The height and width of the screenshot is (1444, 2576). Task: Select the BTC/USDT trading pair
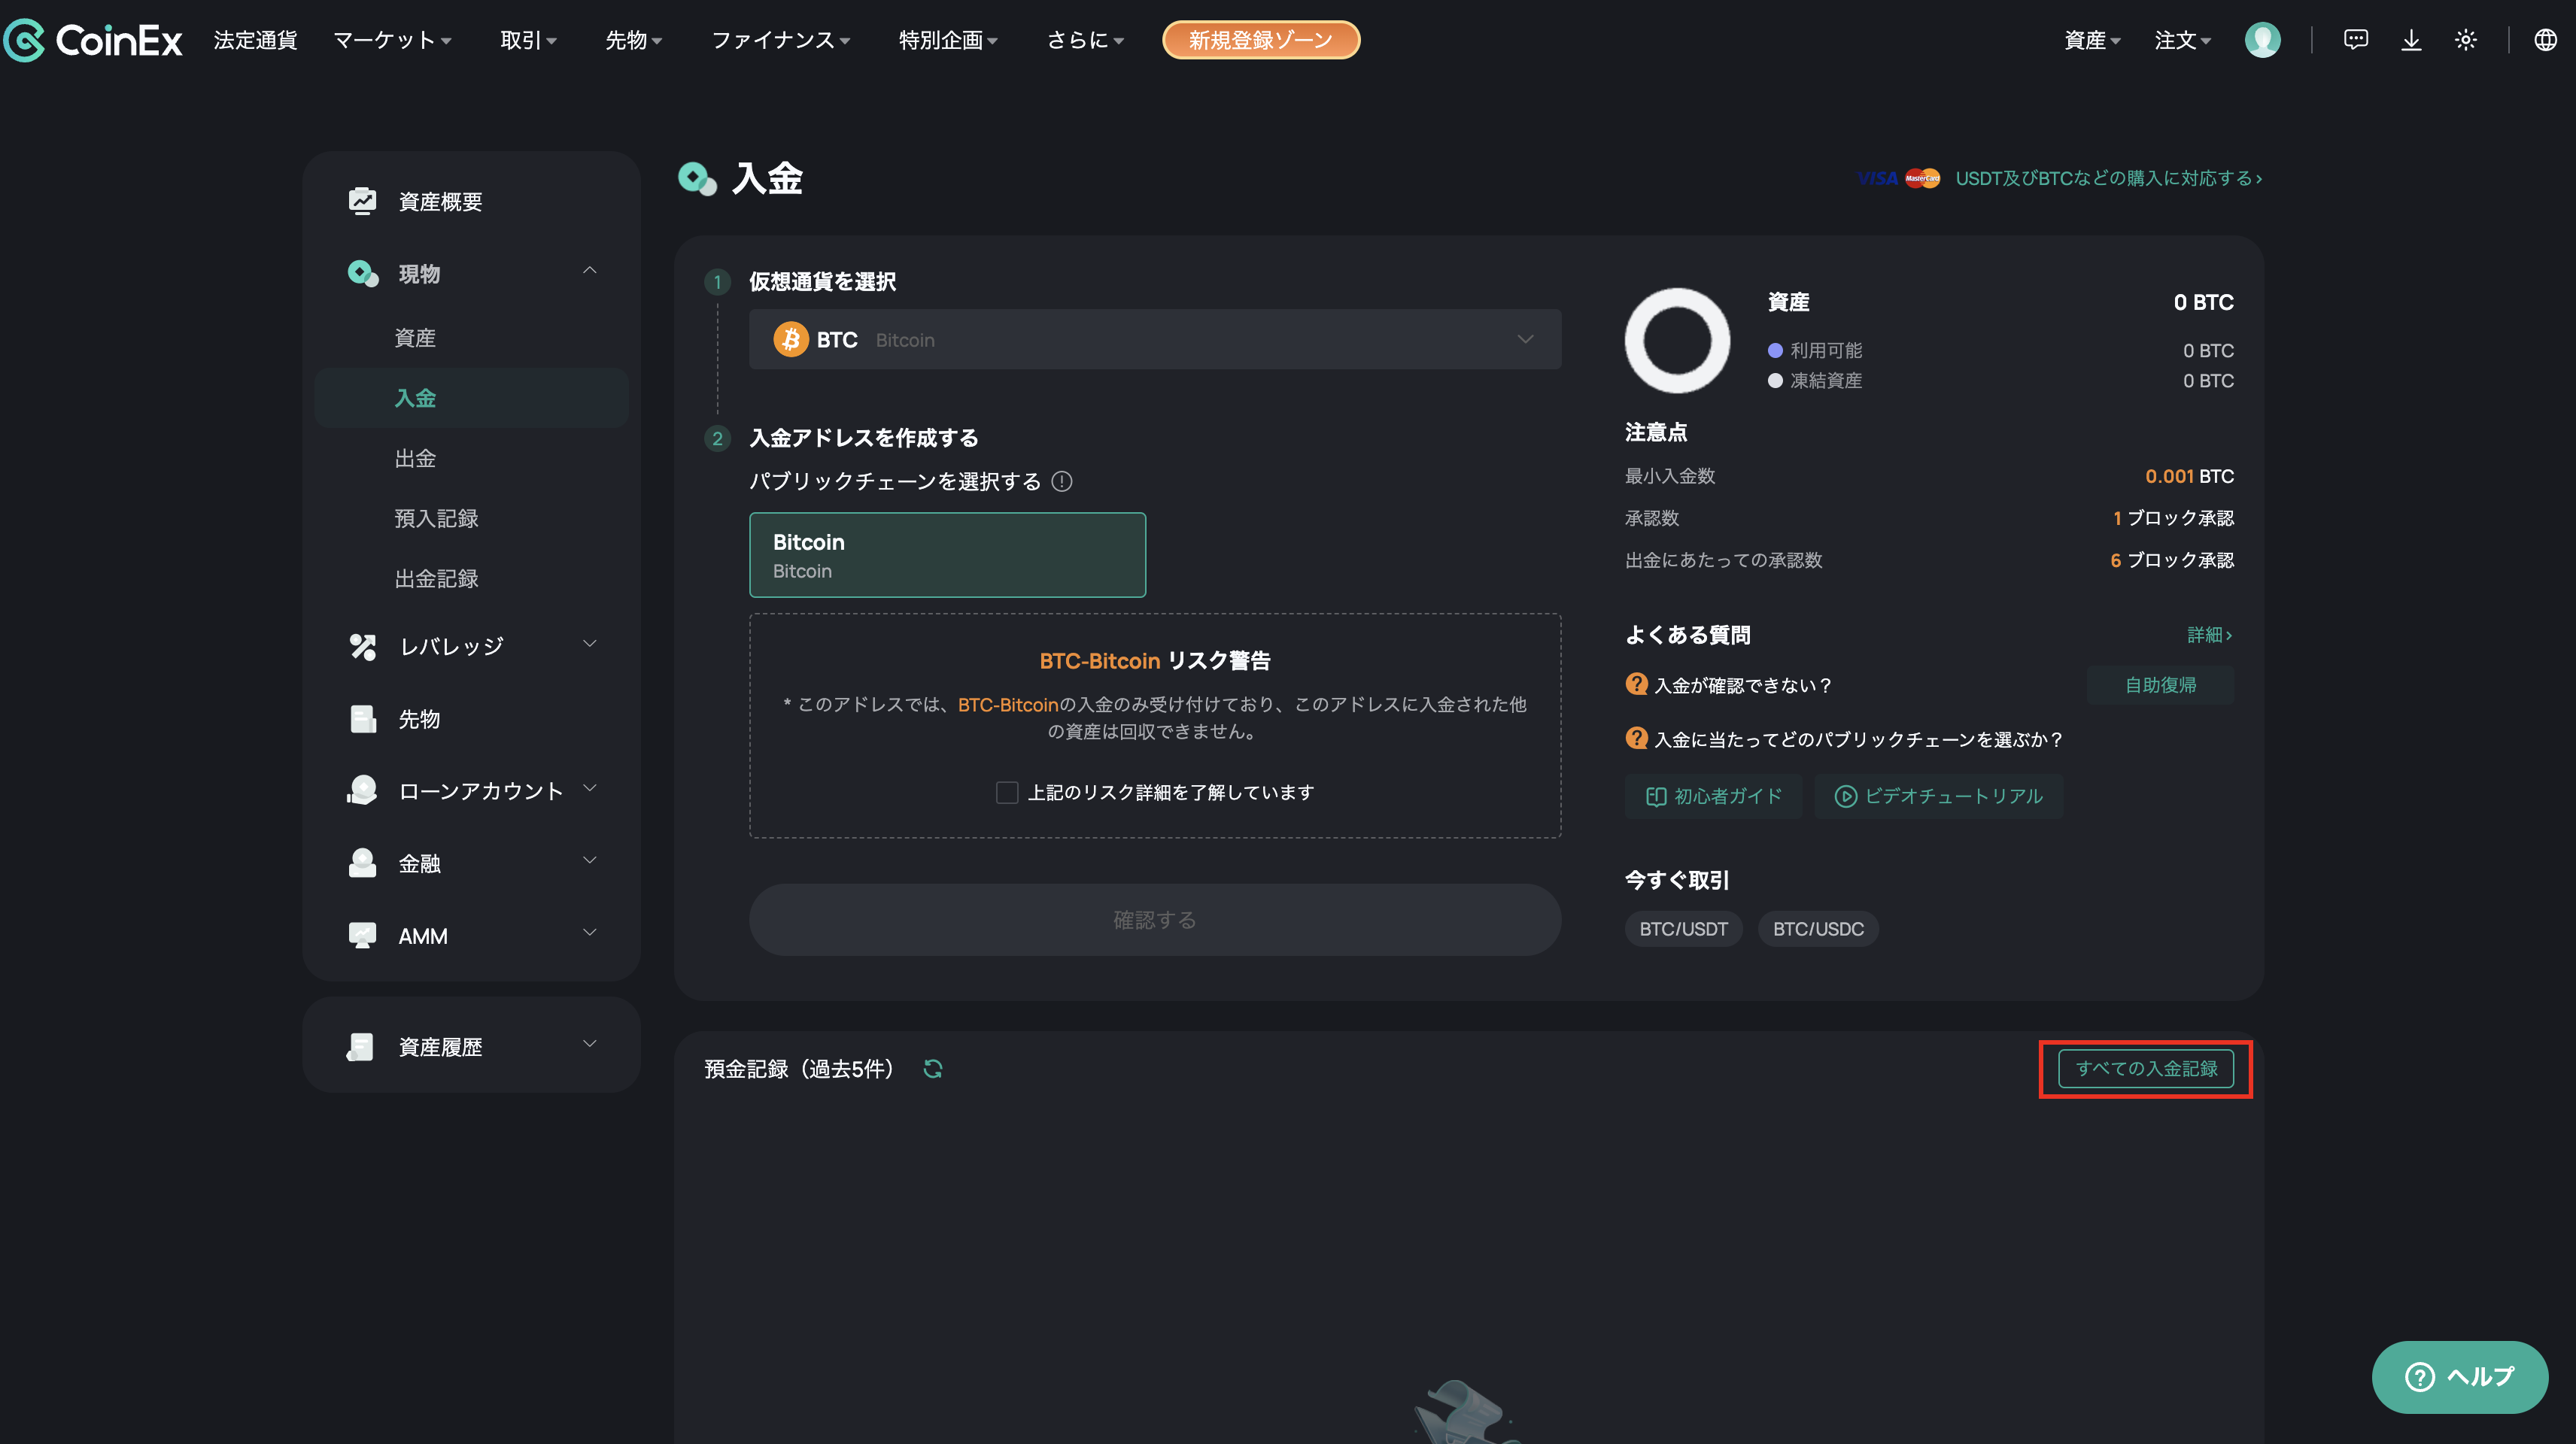(1683, 929)
